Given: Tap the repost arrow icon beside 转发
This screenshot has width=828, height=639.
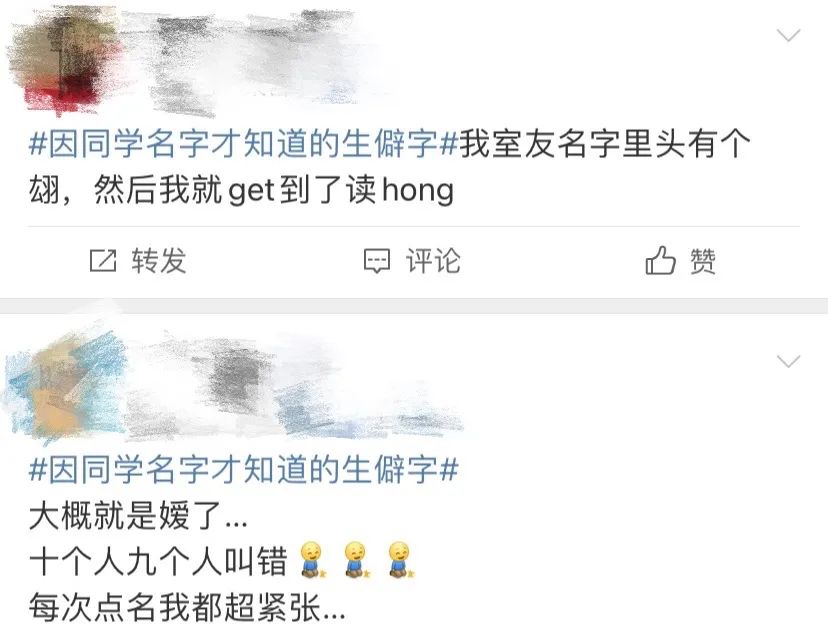Looking at the screenshot, I should (103, 260).
